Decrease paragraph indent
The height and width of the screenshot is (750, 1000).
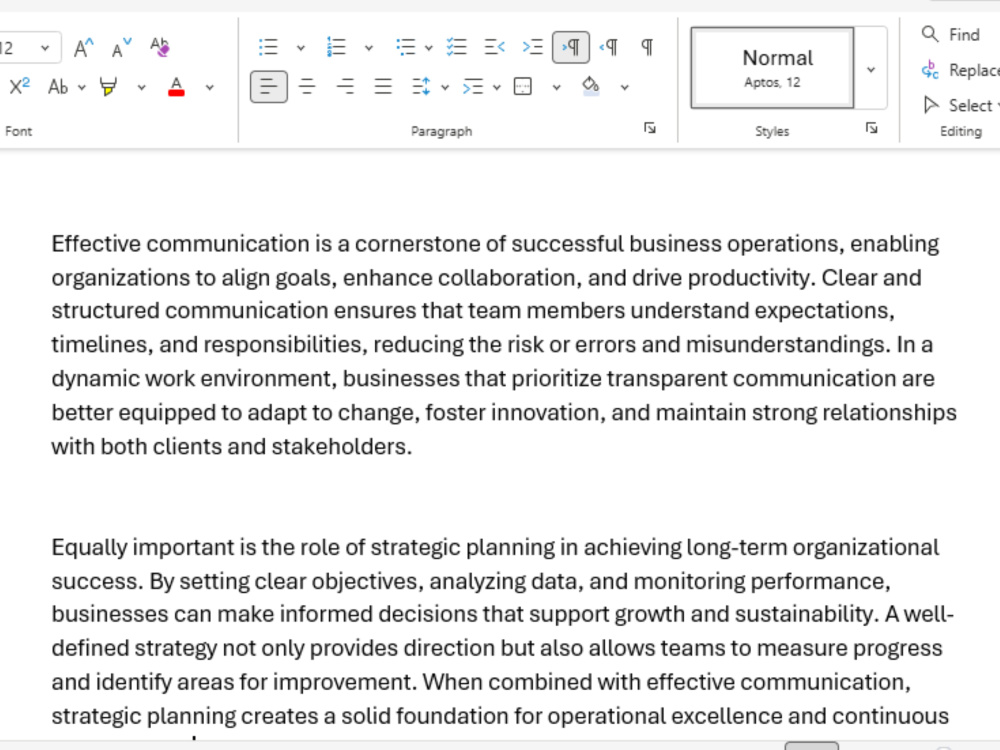tap(494, 47)
